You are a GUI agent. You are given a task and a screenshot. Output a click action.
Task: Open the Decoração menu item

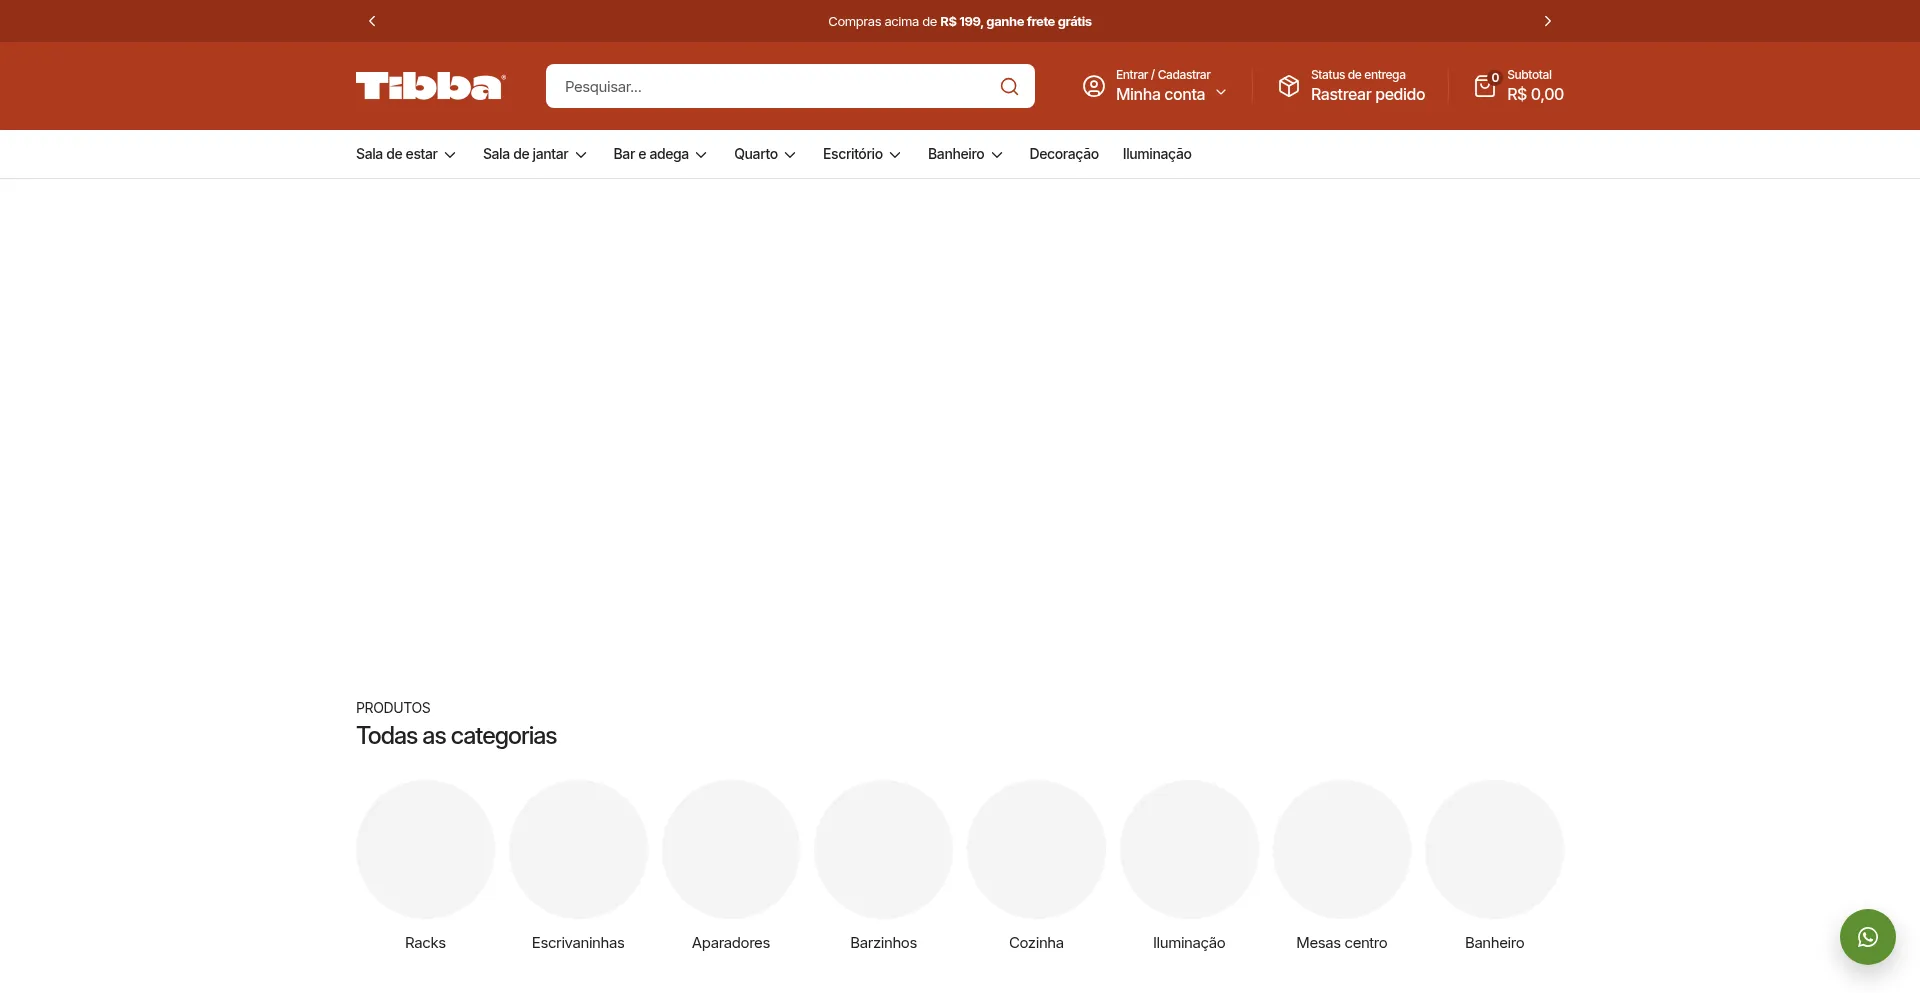pos(1064,154)
